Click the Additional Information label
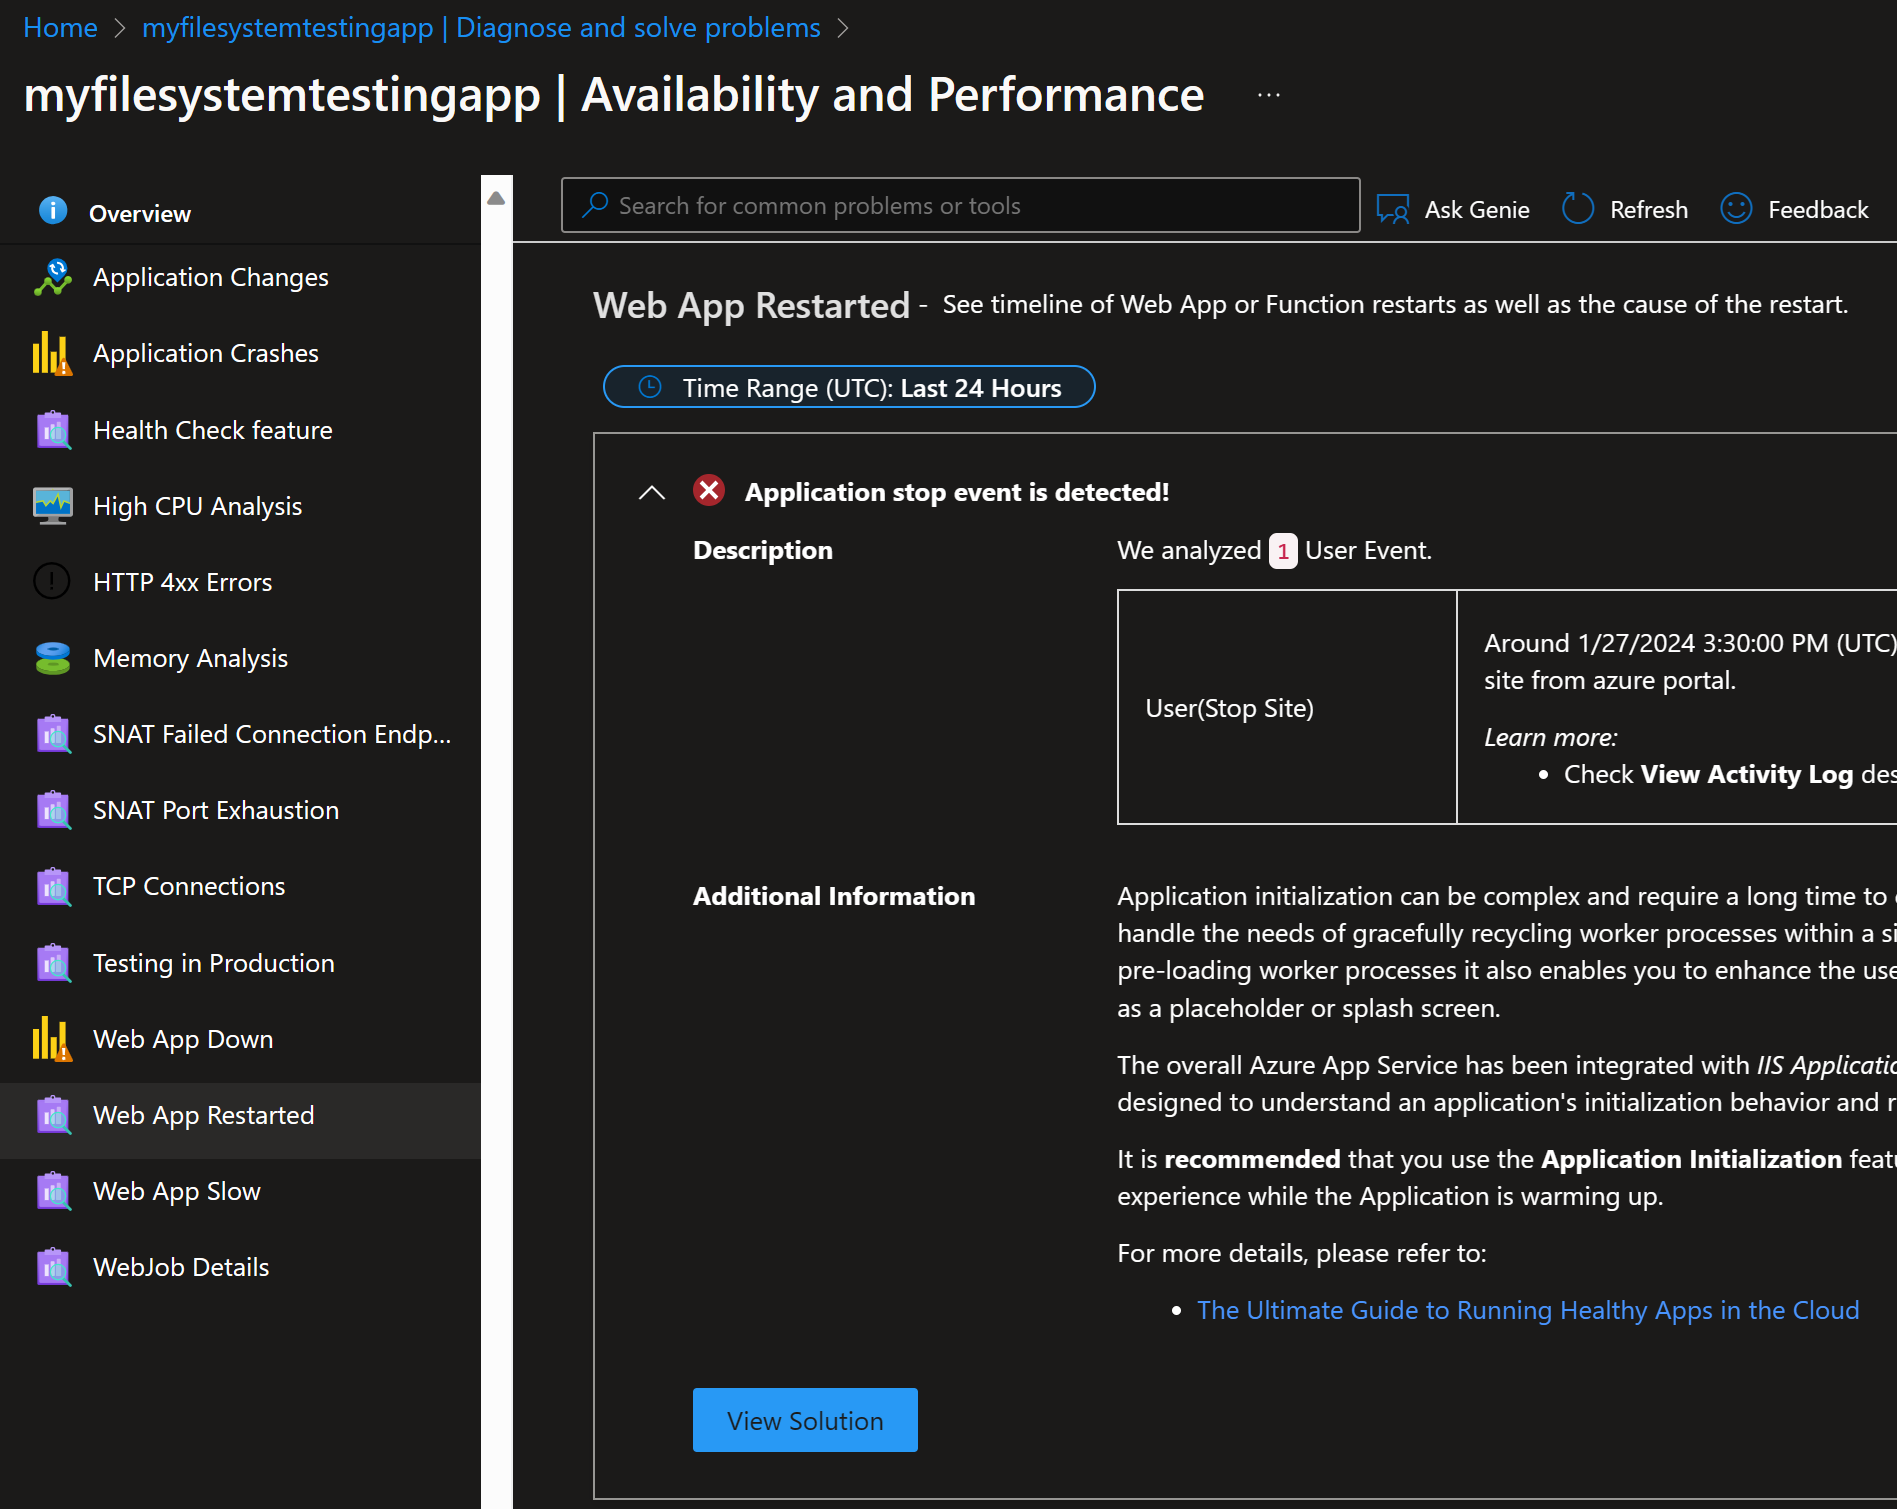 click(834, 896)
